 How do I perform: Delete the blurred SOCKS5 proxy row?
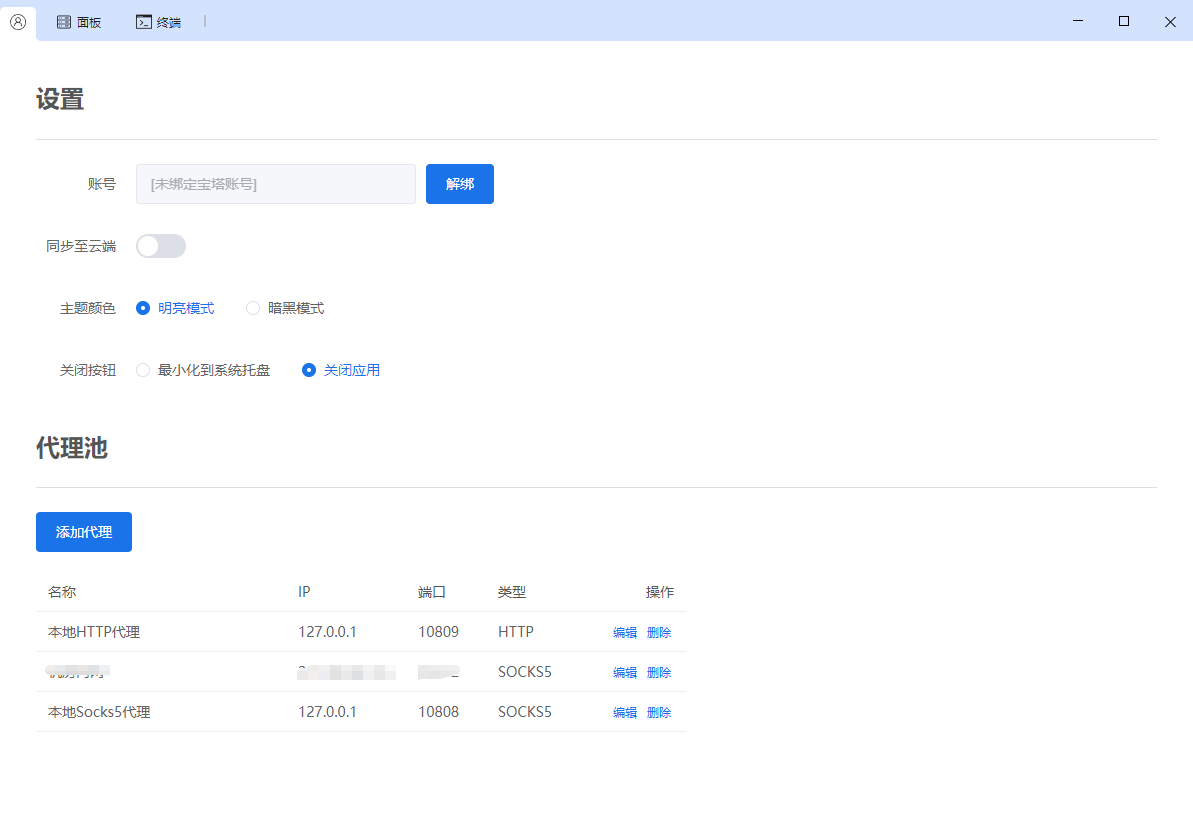(x=658, y=671)
